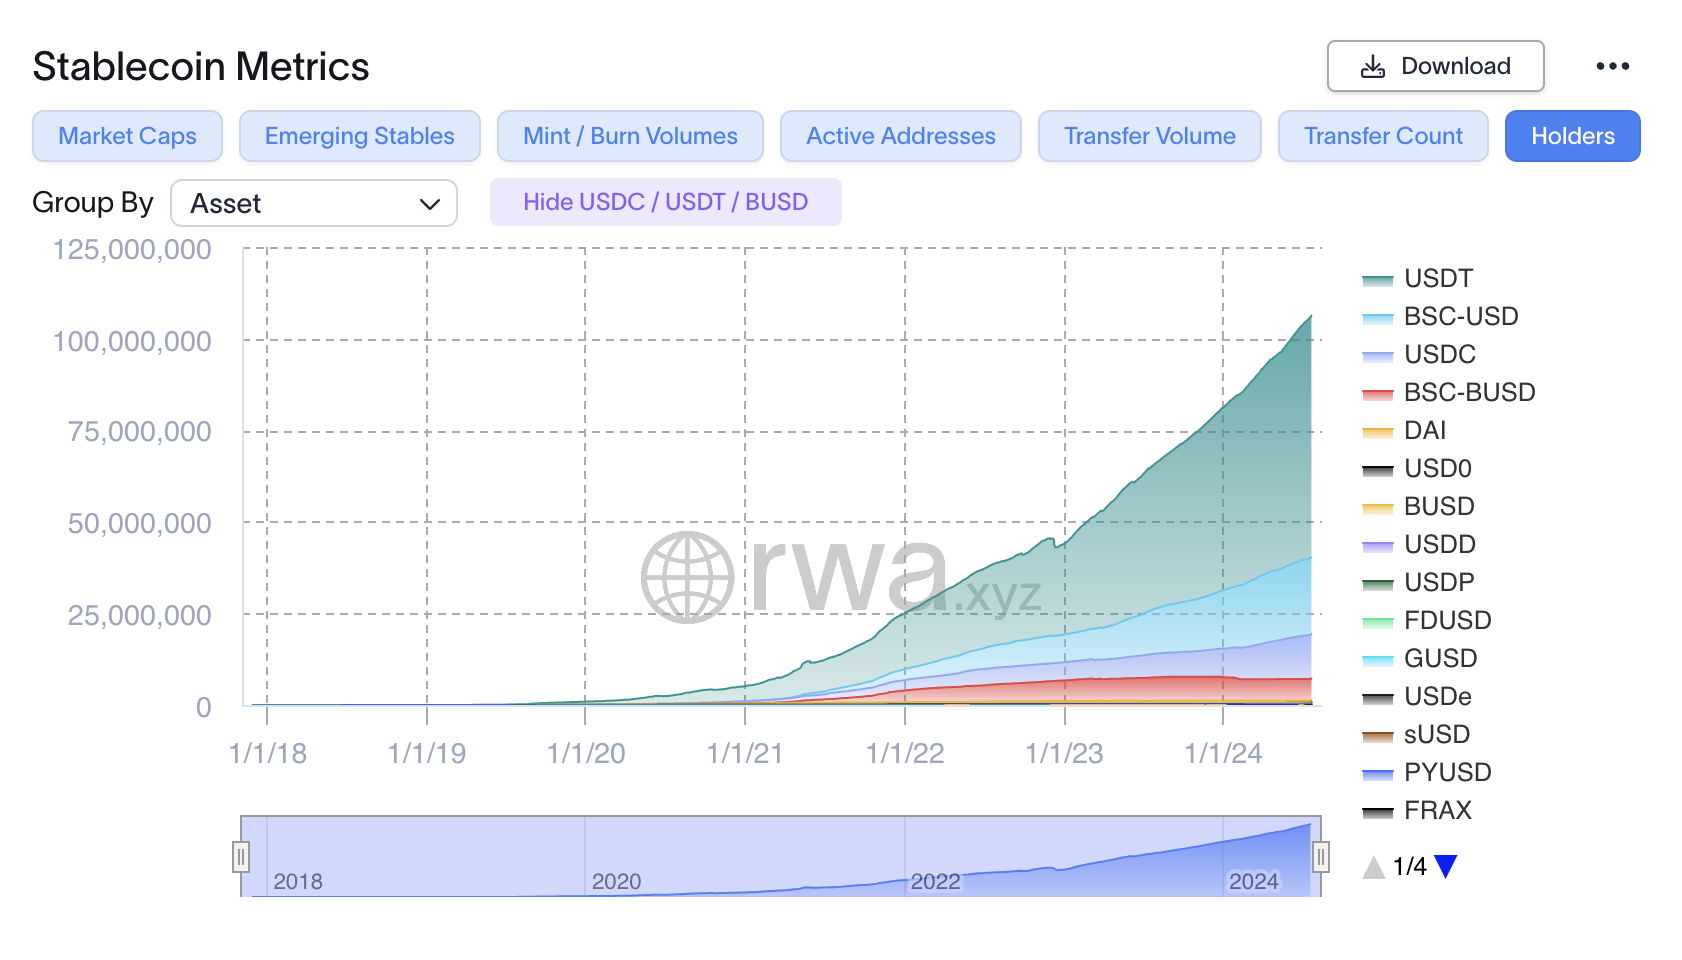Click the Download button
Image resolution: width=1682 pixels, height=960 pixels.
[1435, 66]
